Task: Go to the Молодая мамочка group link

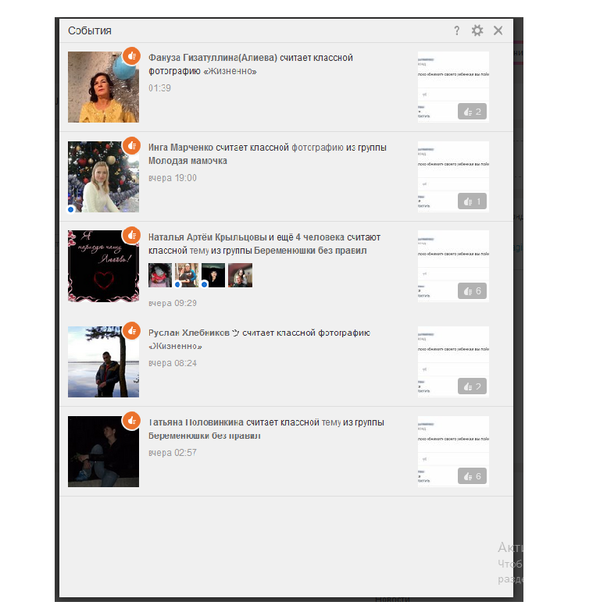Action: click(x=187, y=161)
